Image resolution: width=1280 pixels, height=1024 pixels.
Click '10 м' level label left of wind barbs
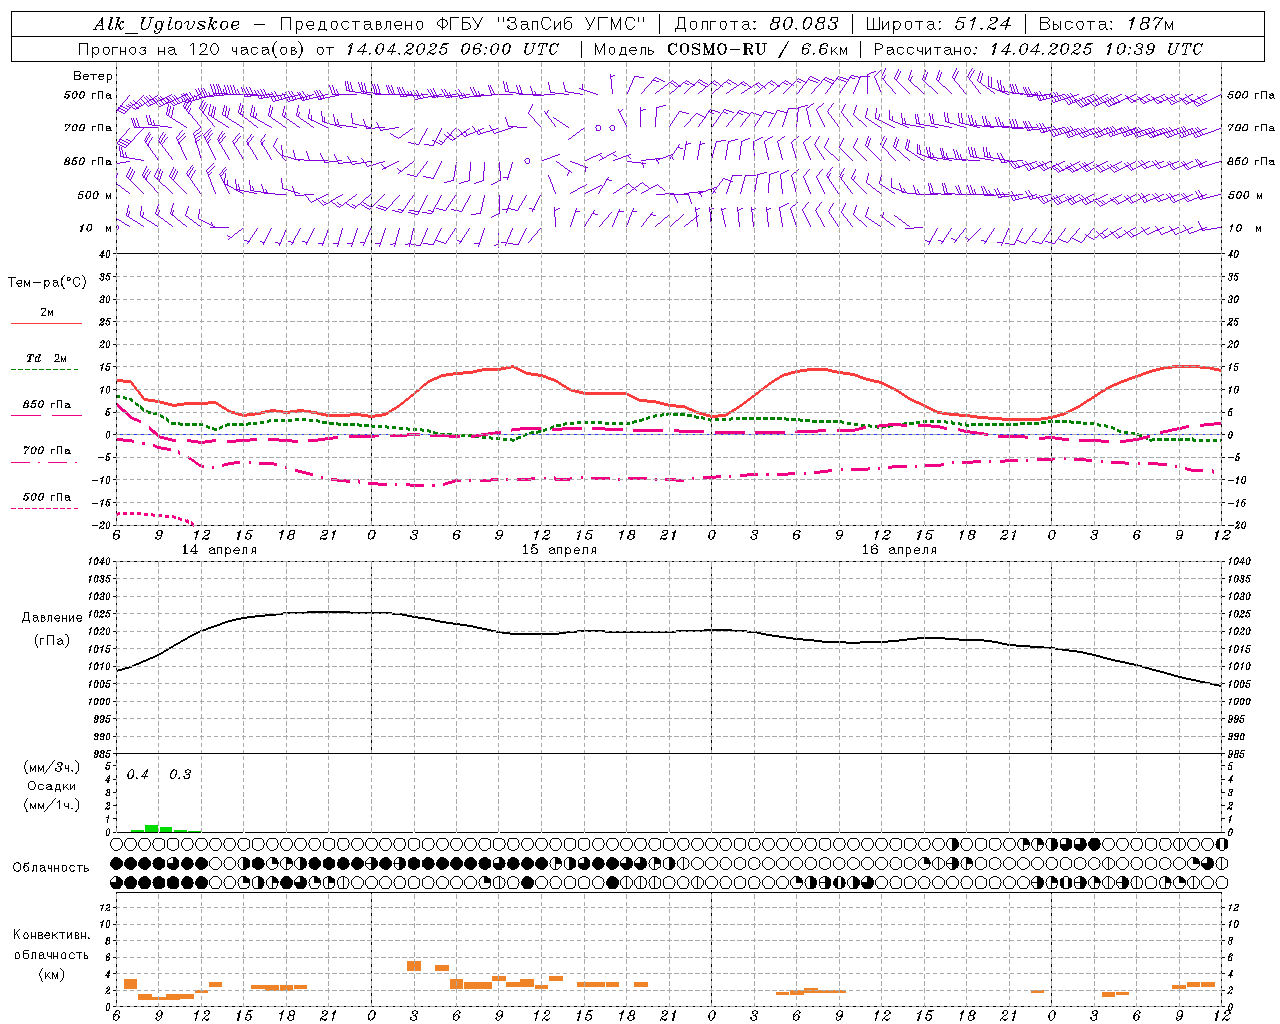point(96,228)
